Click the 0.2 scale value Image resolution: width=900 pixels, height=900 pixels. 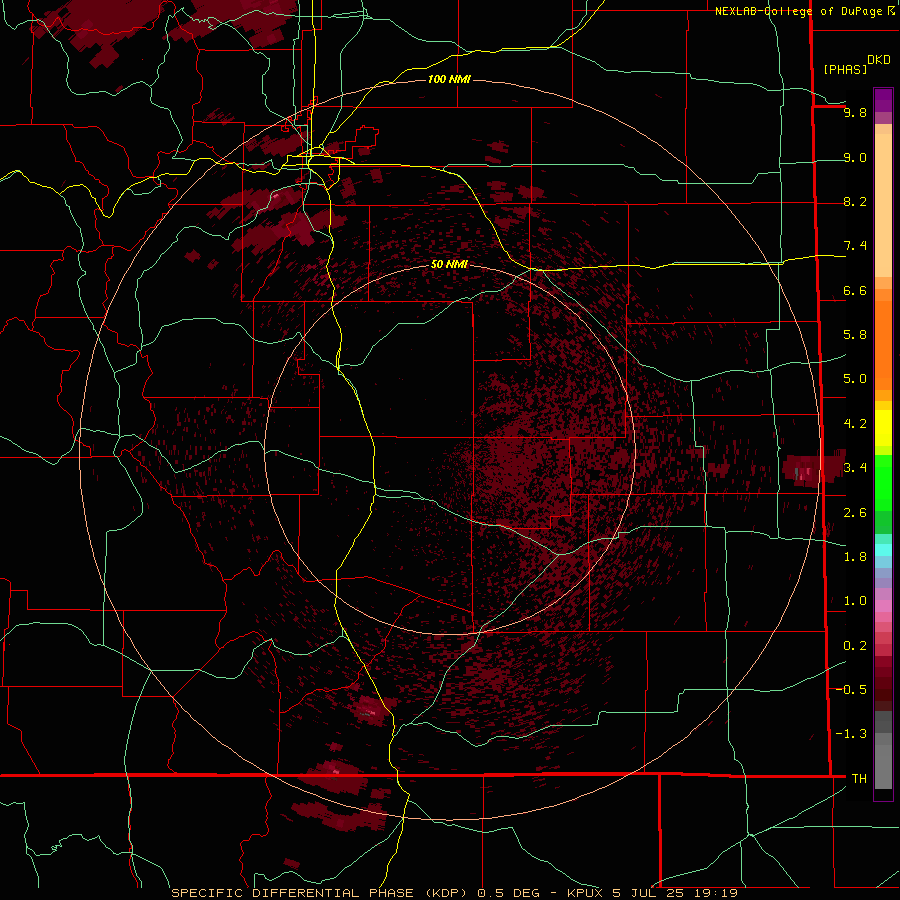coord(855,646)
